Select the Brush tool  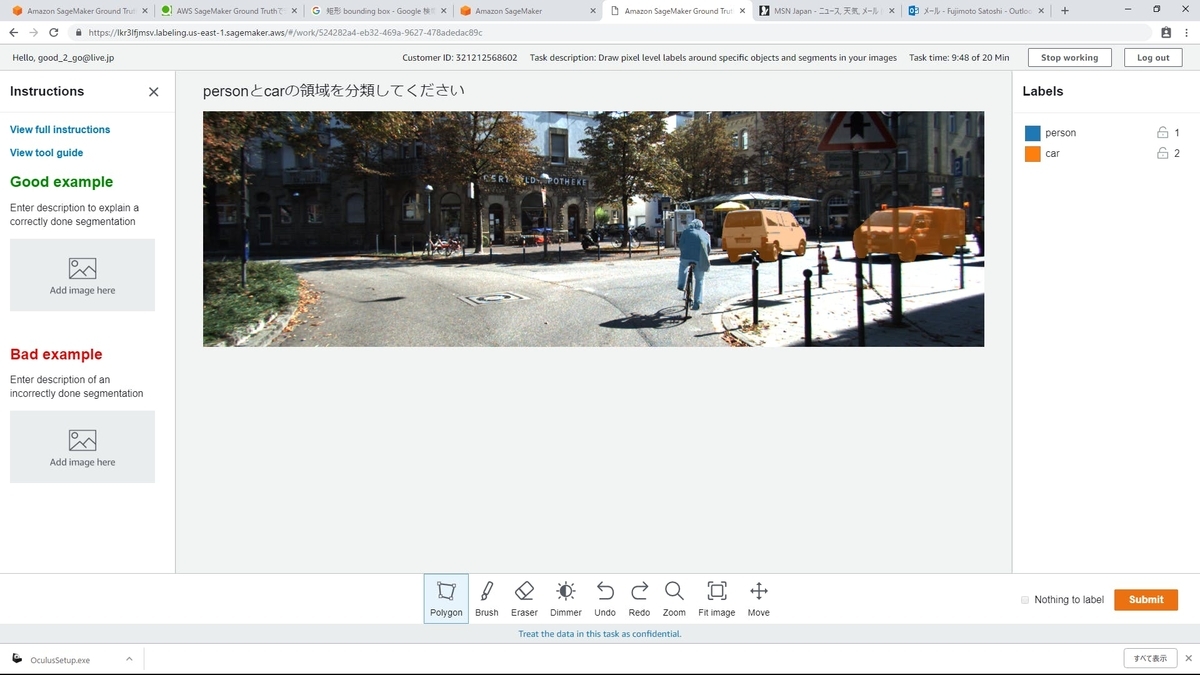487,599
